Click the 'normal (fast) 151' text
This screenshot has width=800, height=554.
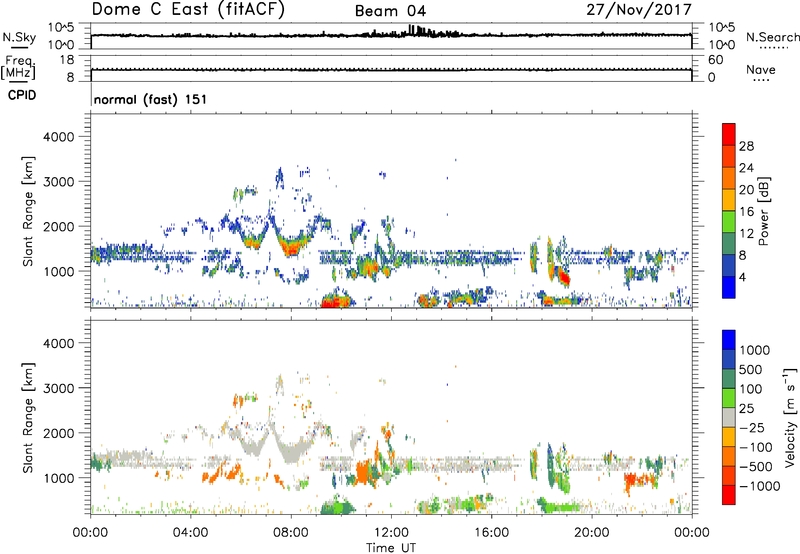151,99
